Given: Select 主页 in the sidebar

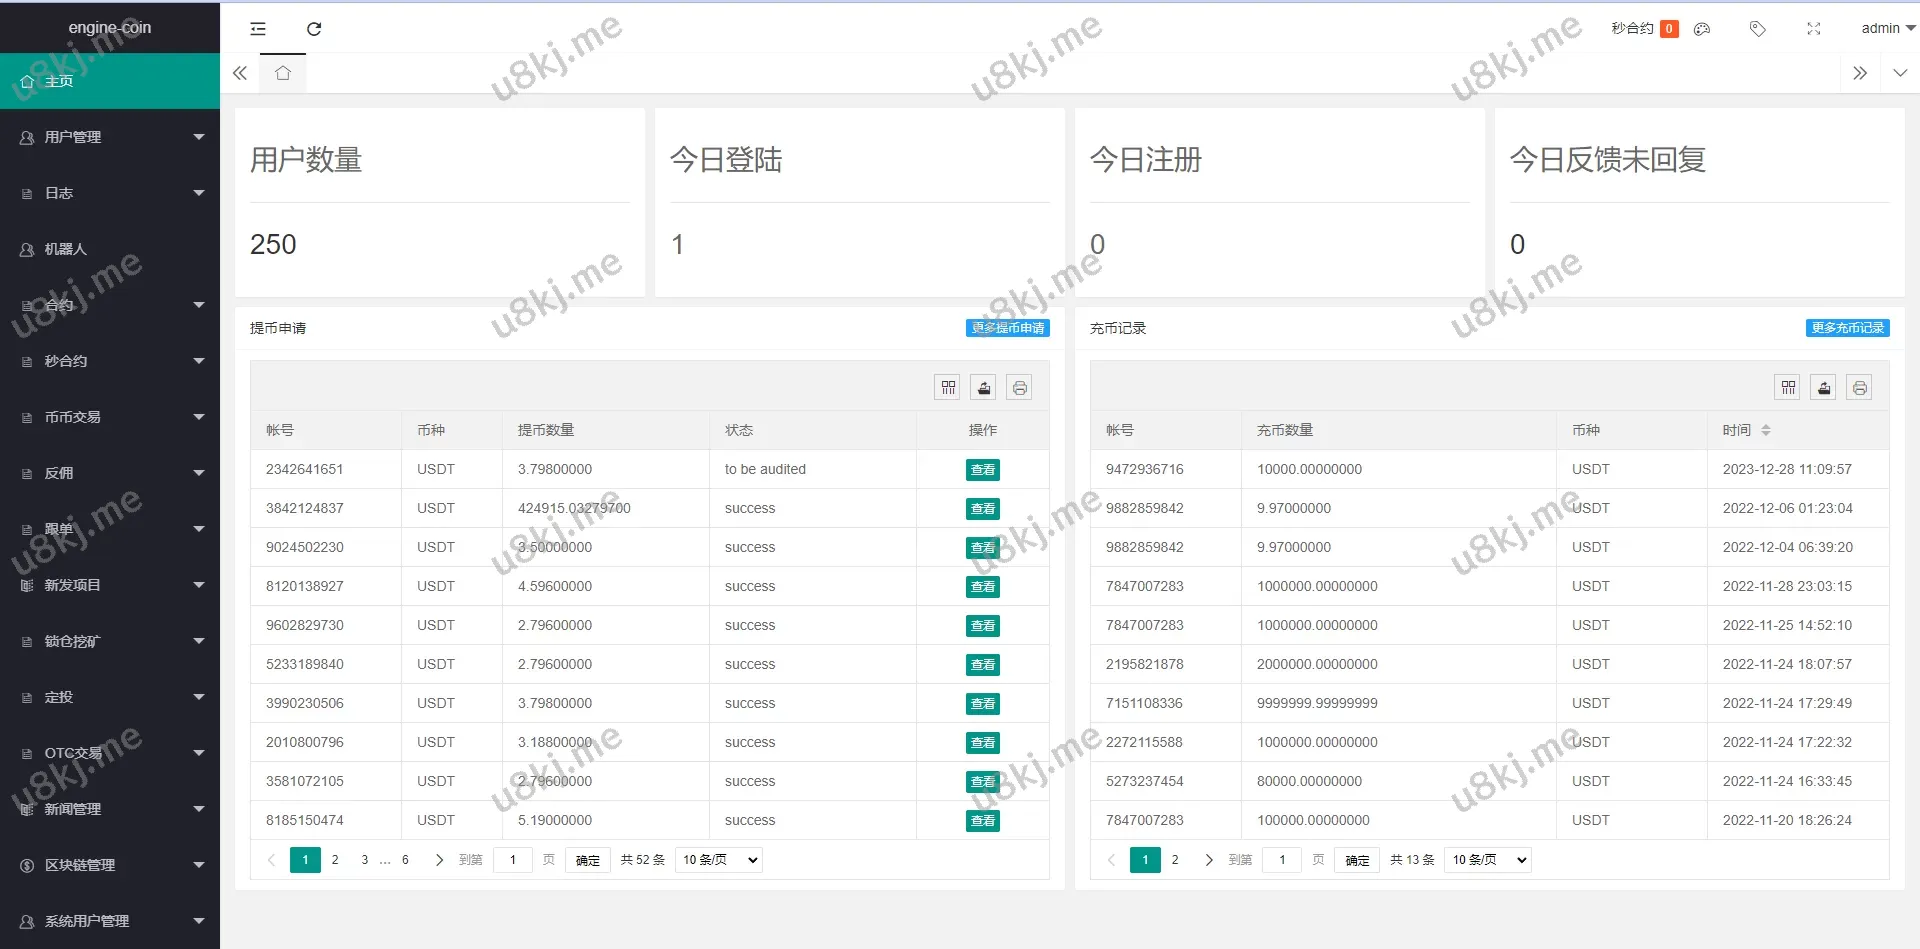Looking at the screenshot, I should pyautogui.click(x=110, y=81).
